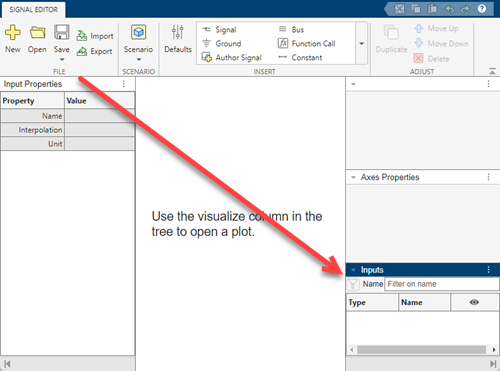Click the redo arrow icon
Image resolution: width=500 pixels, height=371 pixels.
click(465, 9)
